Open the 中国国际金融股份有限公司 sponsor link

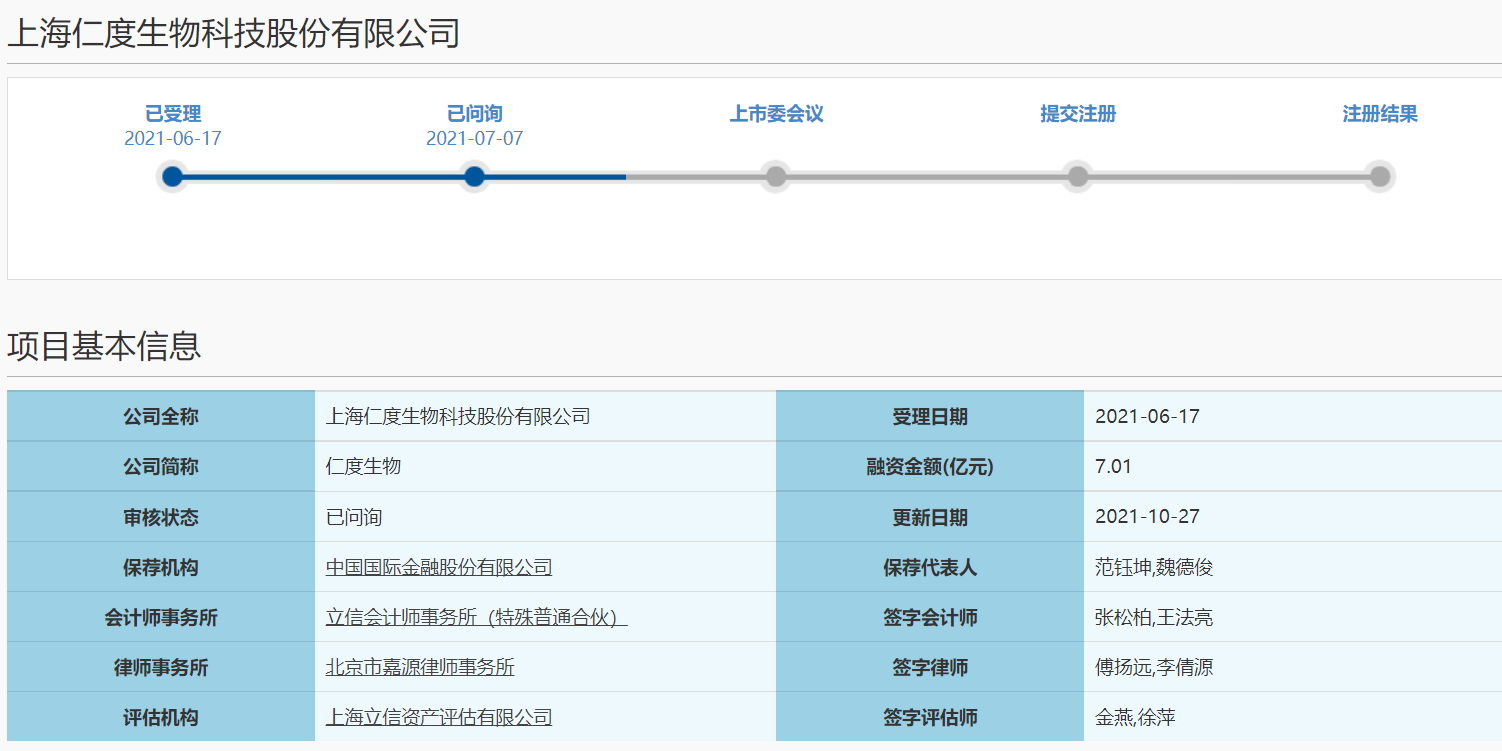439,568
